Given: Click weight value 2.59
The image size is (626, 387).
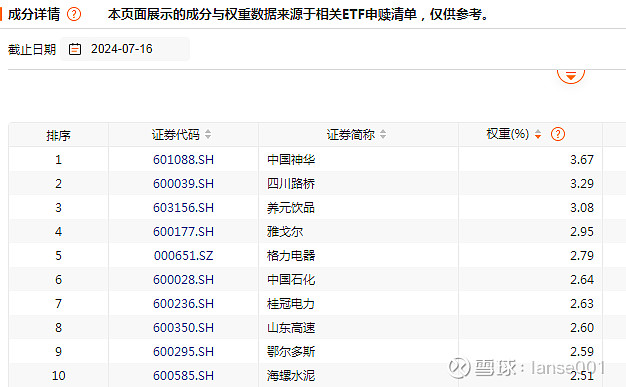Looking at the screenshot, I should [x=582, y=351].
